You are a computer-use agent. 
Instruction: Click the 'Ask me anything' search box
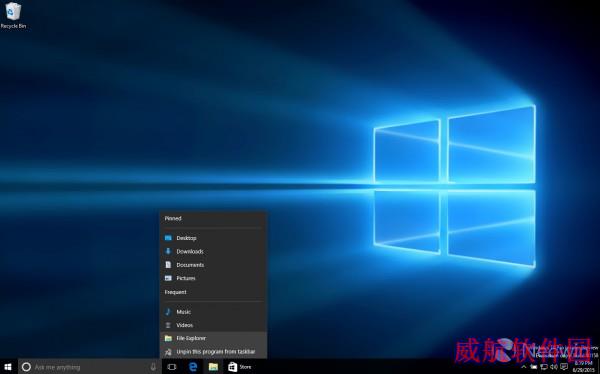pyautogui.click(x=90, y=367)
